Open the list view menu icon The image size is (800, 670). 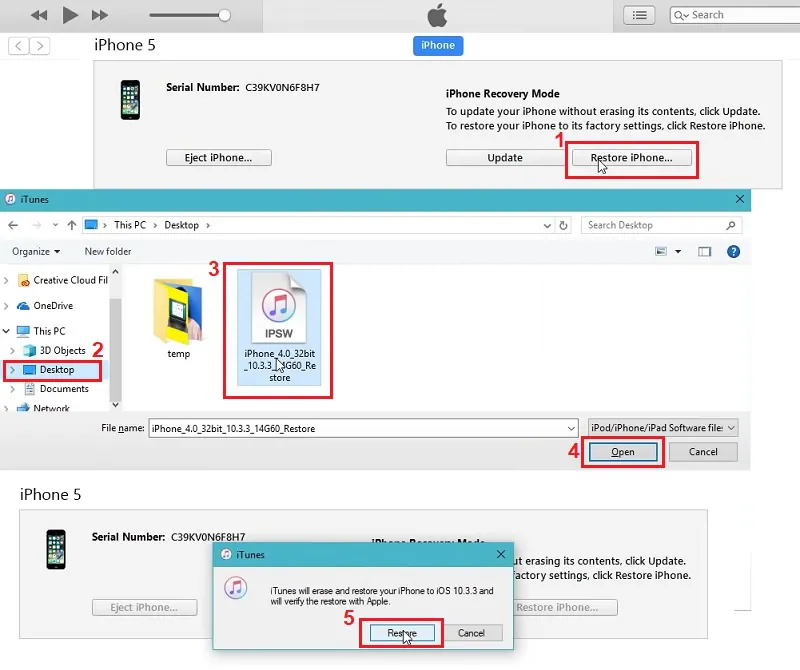[x=639, y=15]
